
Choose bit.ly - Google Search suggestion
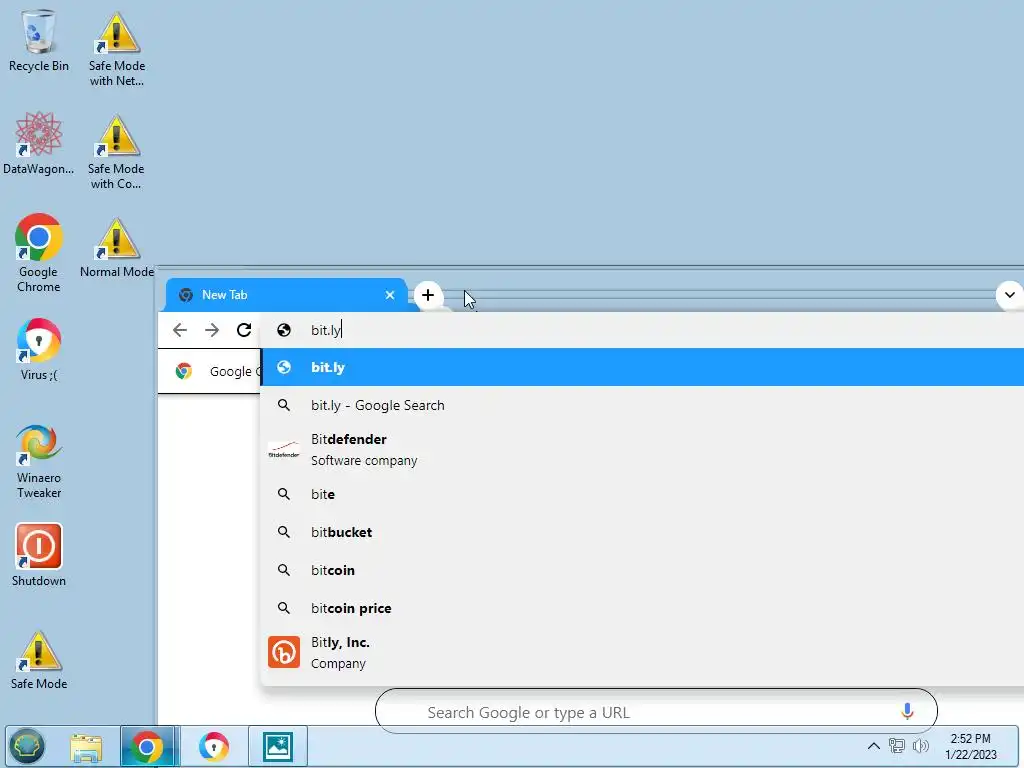click(x=642, y=405)
